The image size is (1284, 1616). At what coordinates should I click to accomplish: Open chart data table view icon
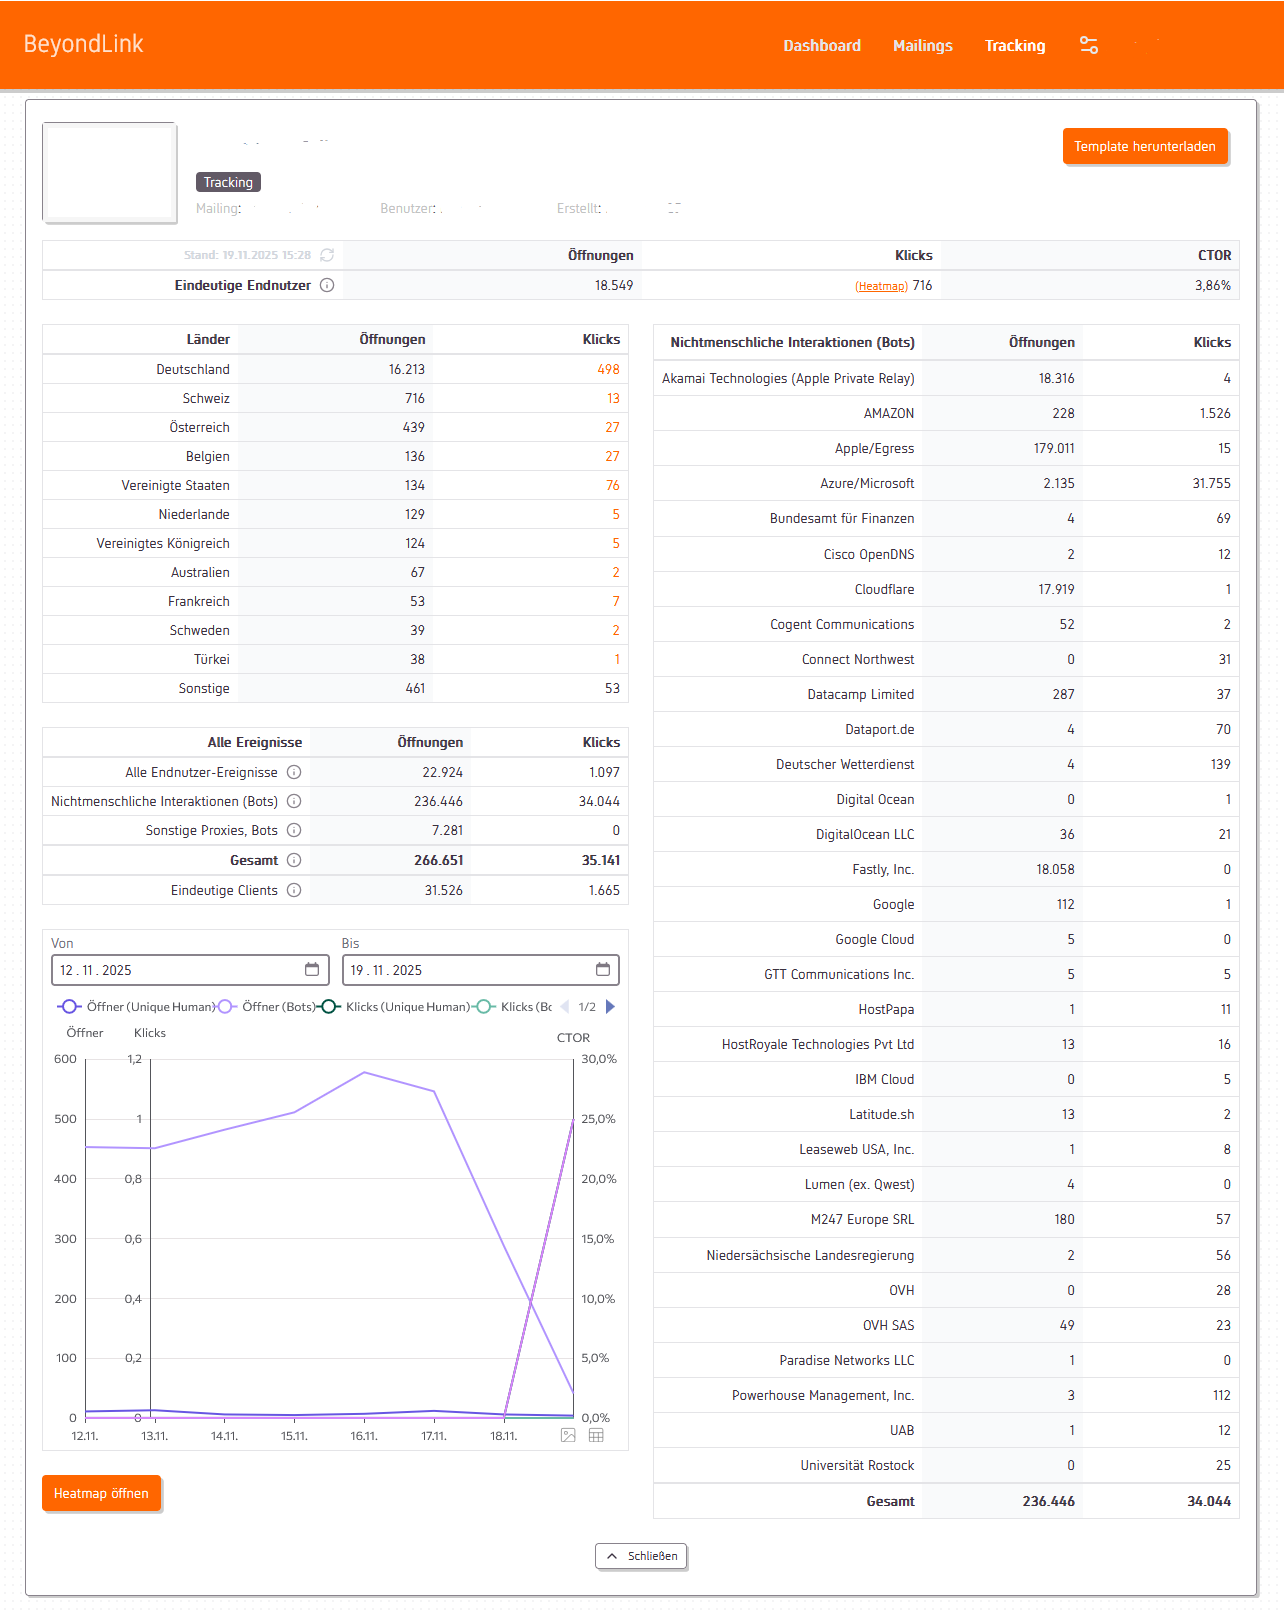596,1435
